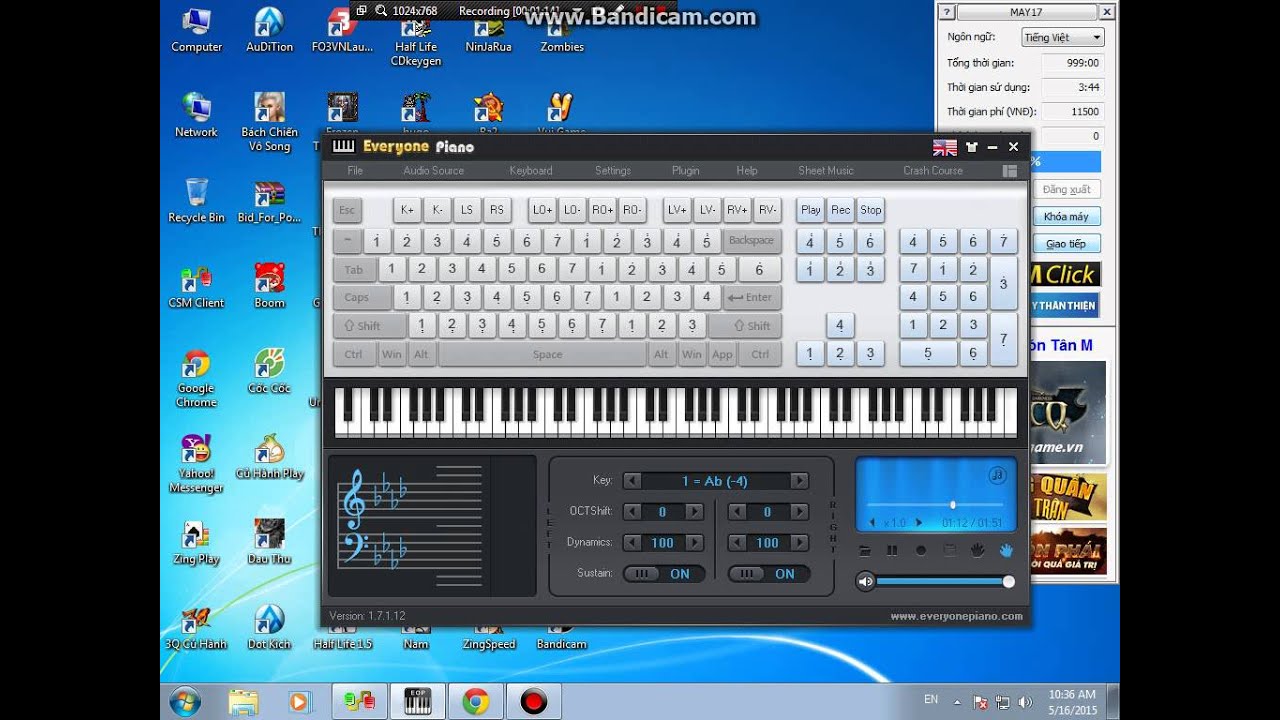
Task: Open the Tiếng Việt language dropdown
Action: click(x=1062, y=37)
